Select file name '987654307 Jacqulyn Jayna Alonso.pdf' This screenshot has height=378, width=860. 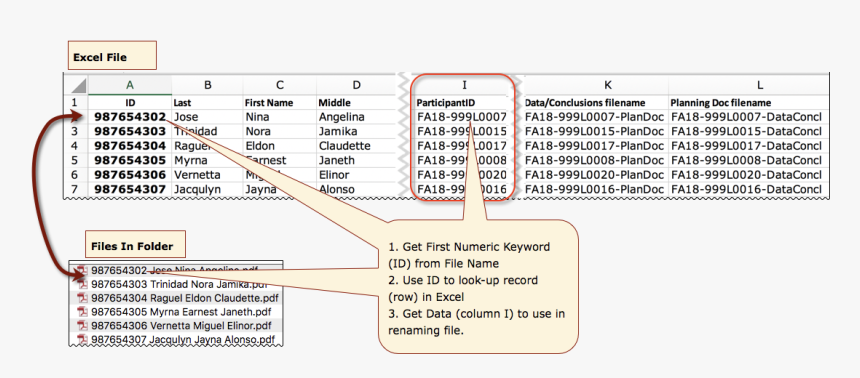click(183, 340)
